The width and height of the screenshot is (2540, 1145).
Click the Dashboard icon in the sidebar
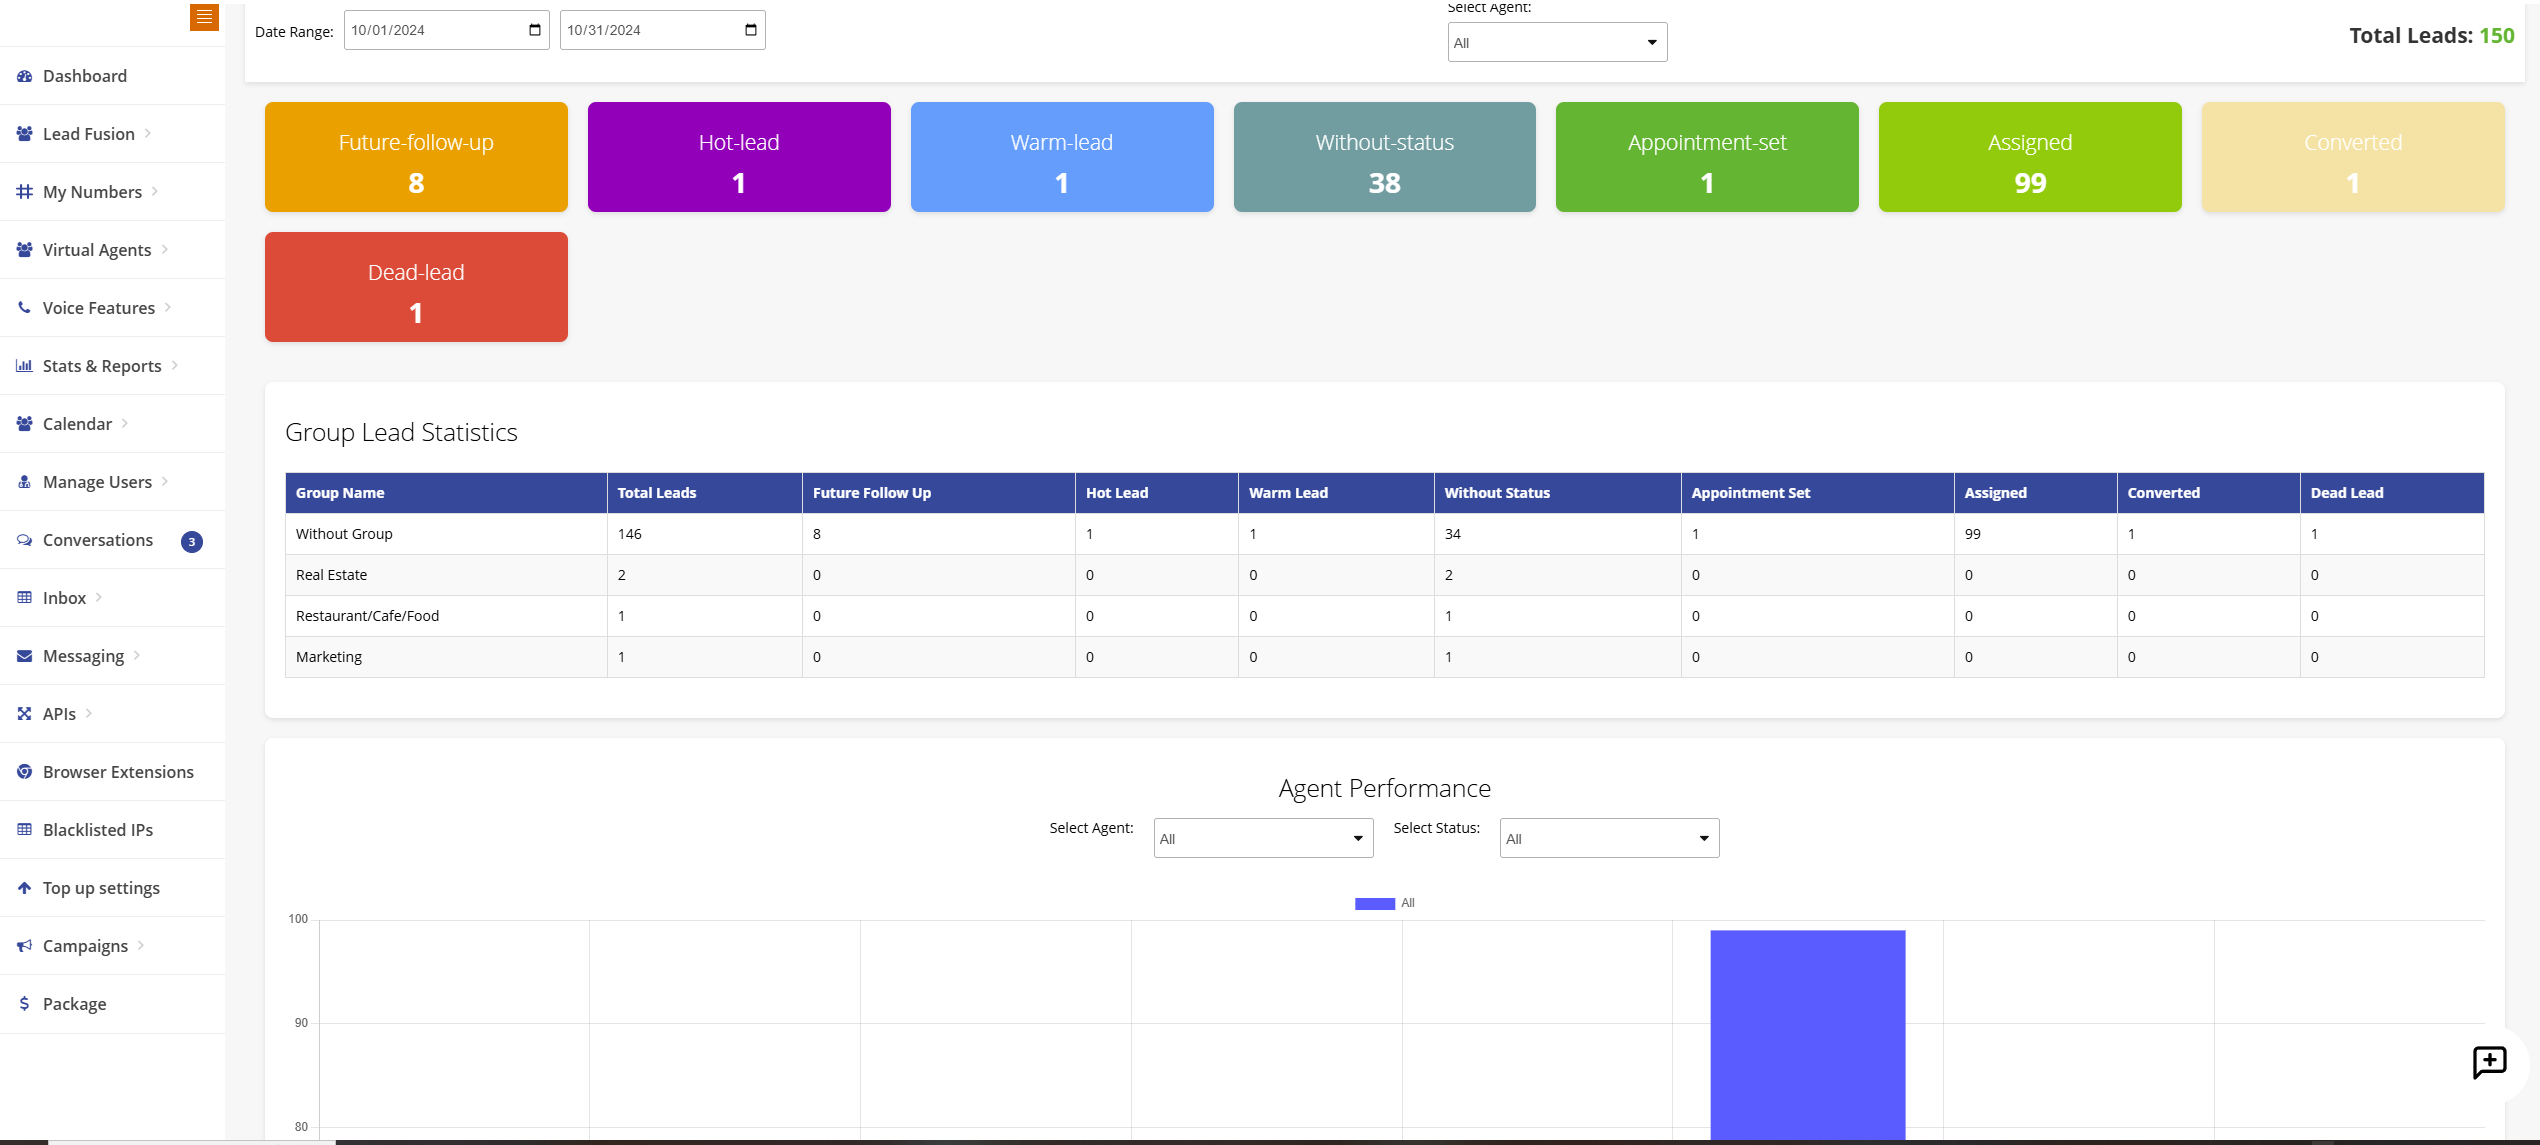click(x=24, y=76)
